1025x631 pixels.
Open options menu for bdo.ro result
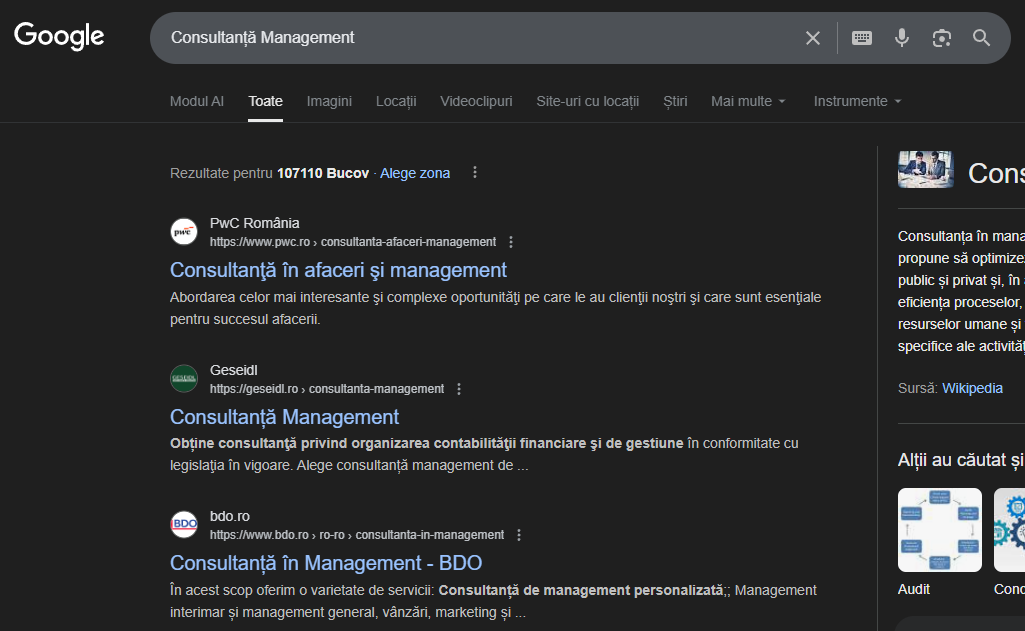tap(519, 535)
